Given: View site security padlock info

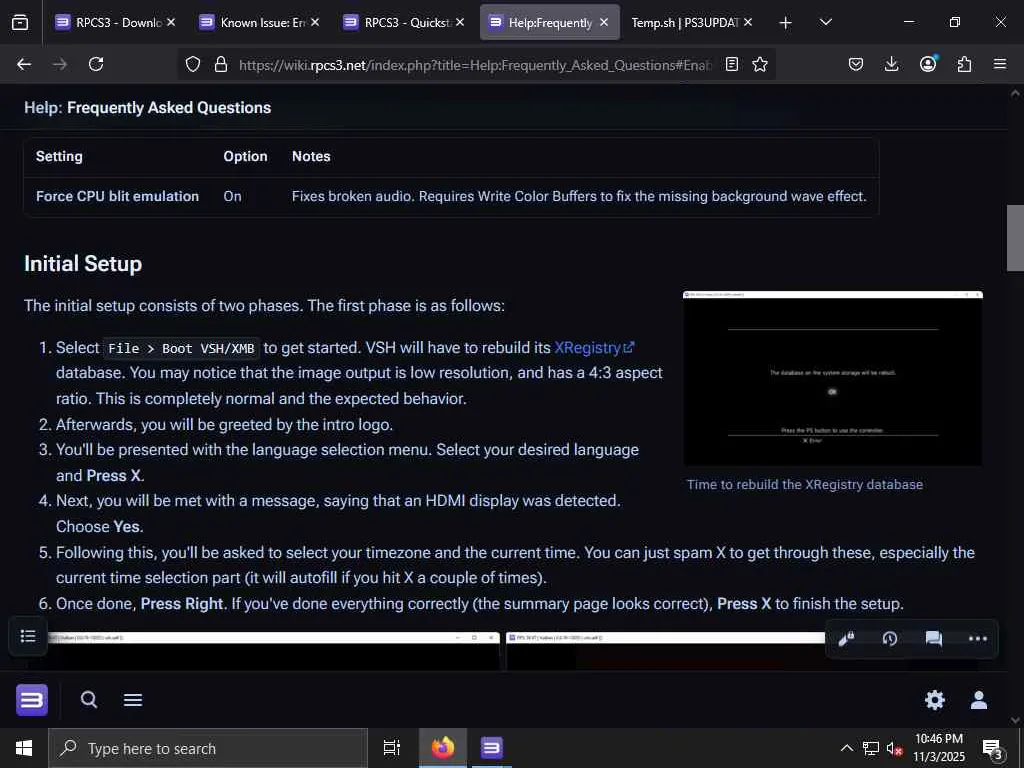Looking at the screenshot, I should point(221,65).
